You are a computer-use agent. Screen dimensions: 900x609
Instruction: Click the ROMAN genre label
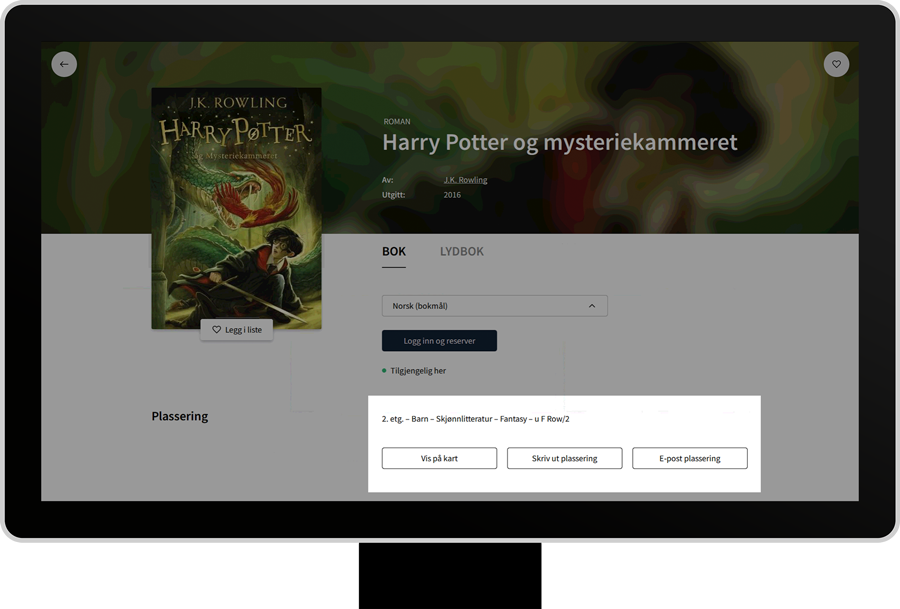(396, 122)
